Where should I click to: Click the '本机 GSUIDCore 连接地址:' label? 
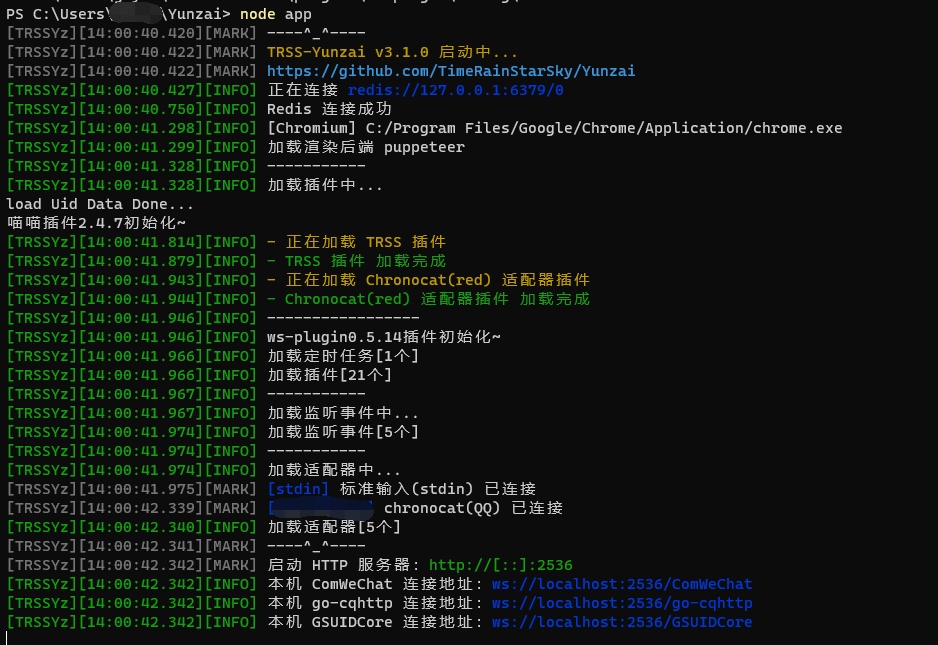pyautogui.click(x=375, y=622)
